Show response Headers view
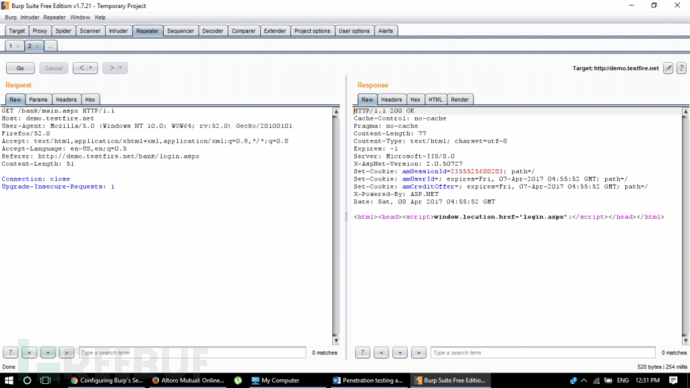Viewport: 690px width, 388px height. pyautogui.click(x=391, y=99)
